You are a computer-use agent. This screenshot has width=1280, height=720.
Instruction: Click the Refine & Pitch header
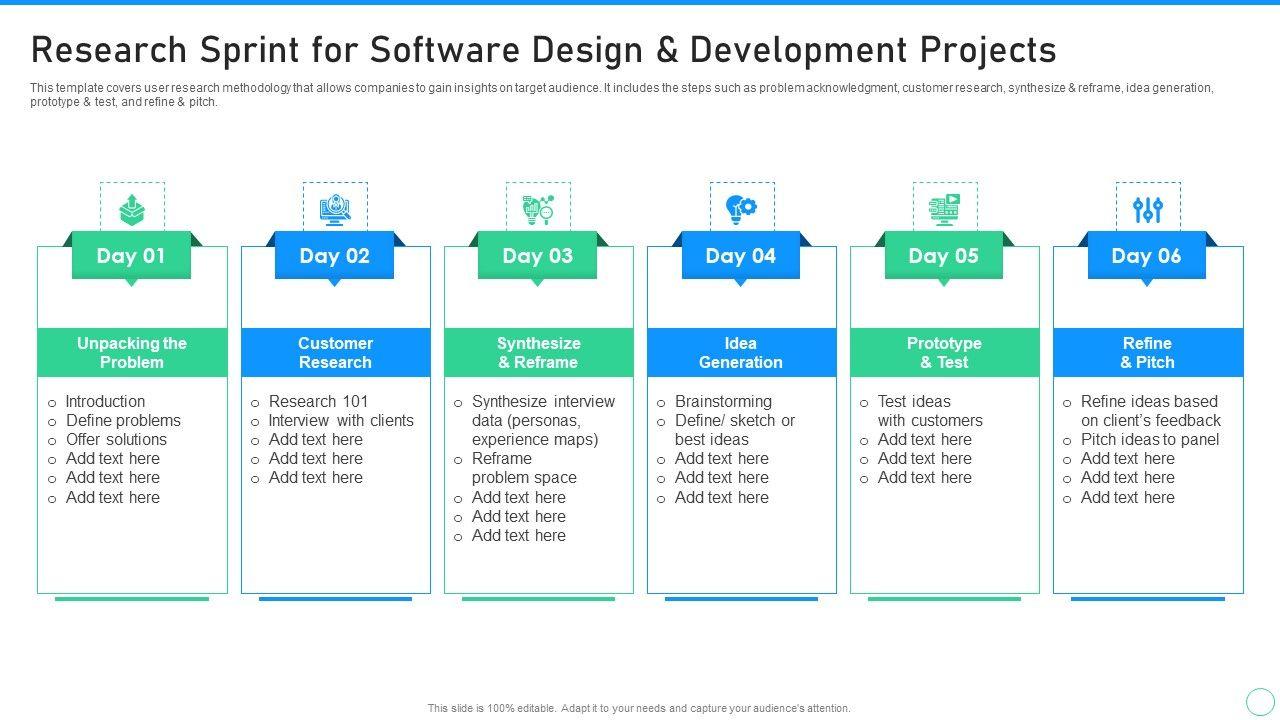coord(1147,353)
